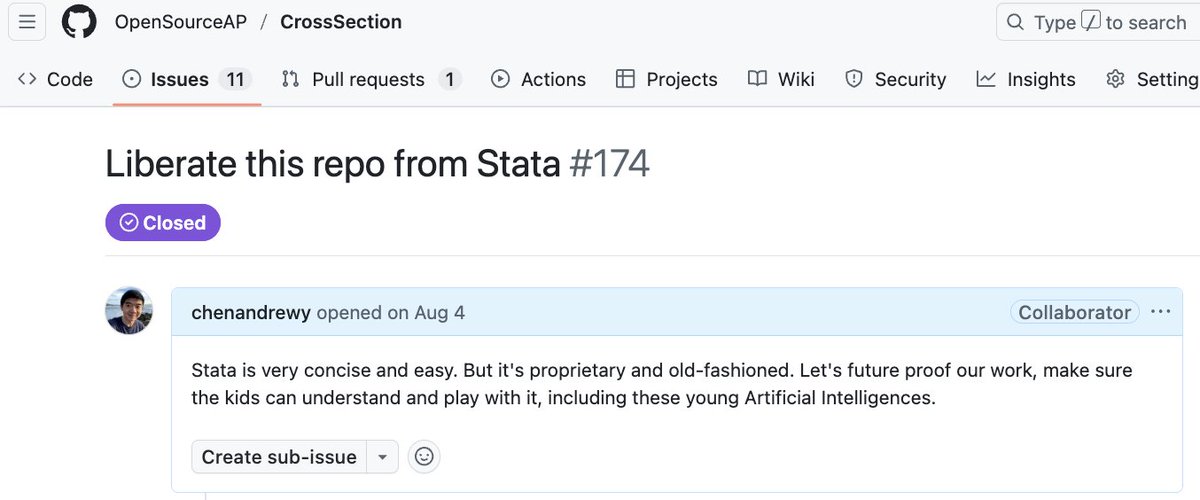Click the add reaction smiley icon
This screenshot has width=1200, height=500.
[424, 457]
